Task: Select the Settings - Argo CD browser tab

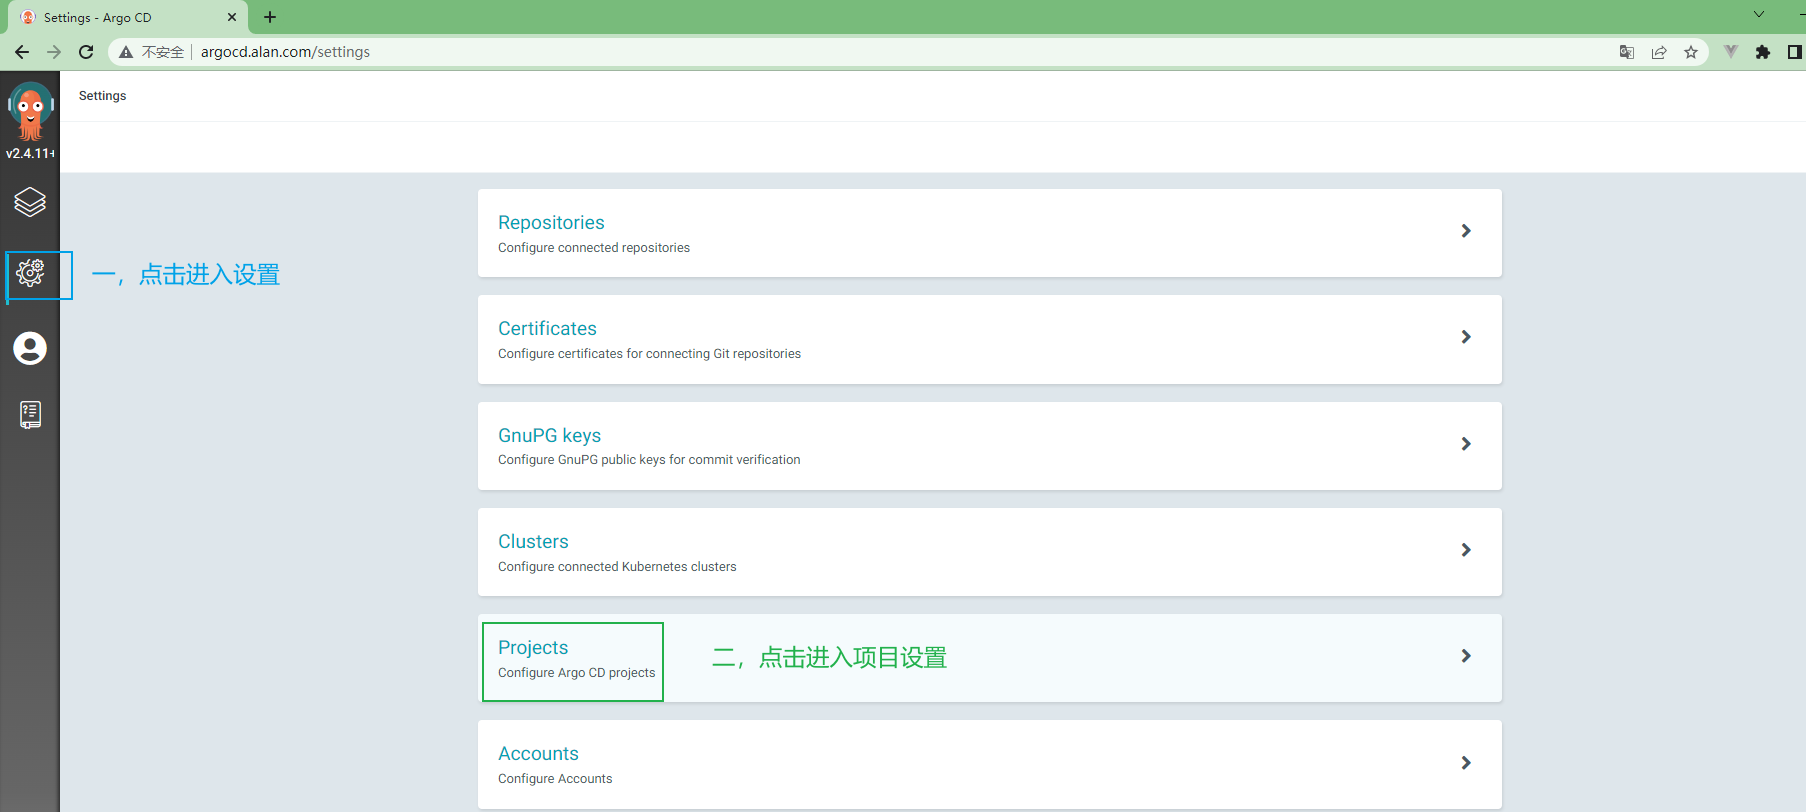Action: (128, 17)
